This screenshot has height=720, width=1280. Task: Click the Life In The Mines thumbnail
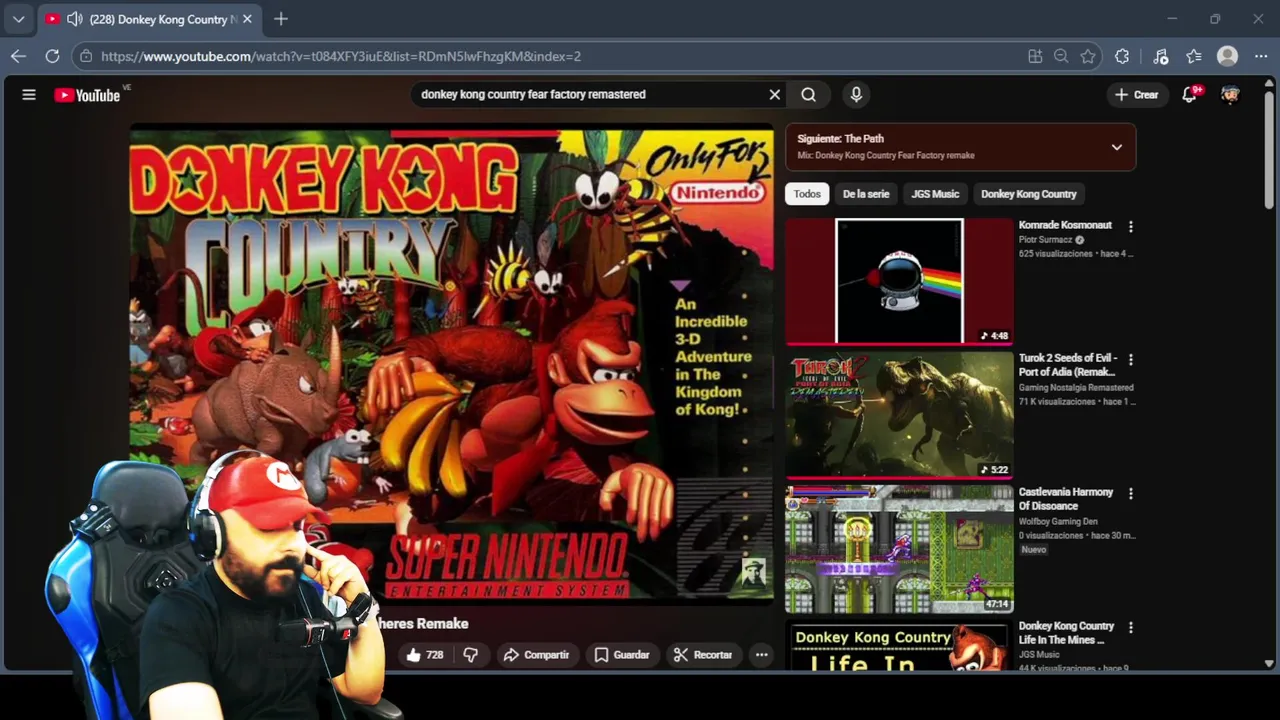coord(899,645)
